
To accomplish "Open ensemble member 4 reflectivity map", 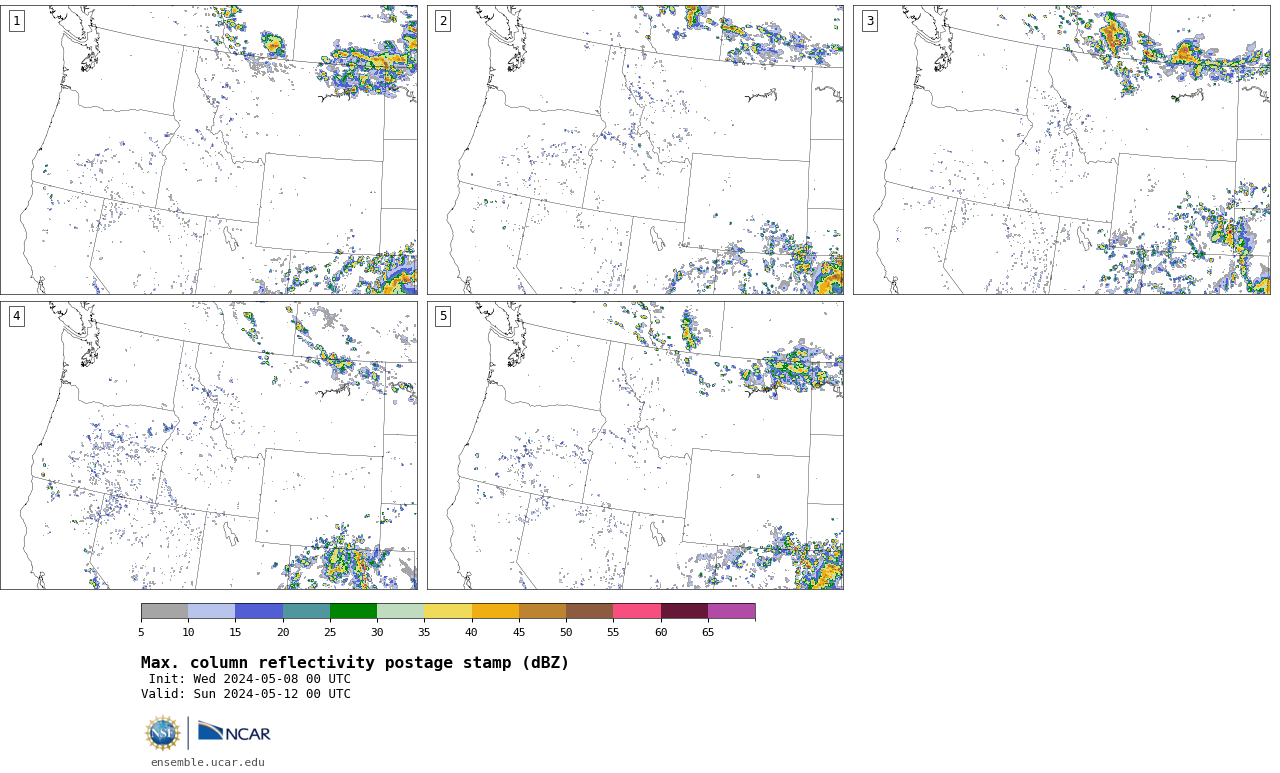I will (208, 445).
